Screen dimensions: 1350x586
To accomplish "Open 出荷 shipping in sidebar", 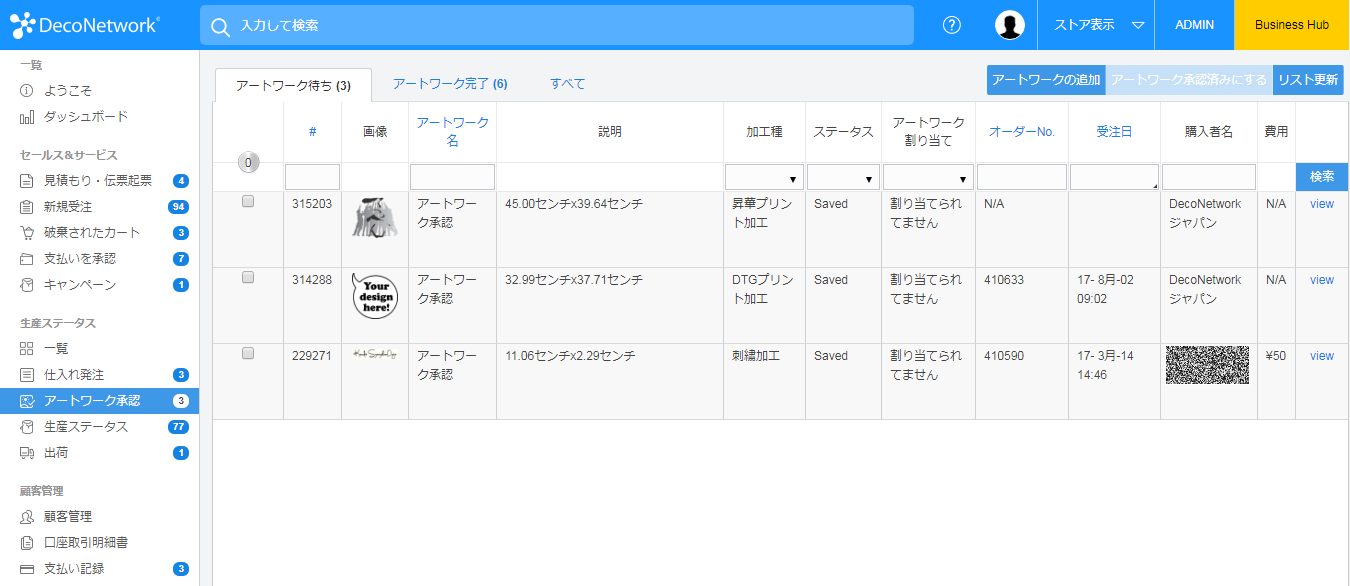I will coord(56,453).
